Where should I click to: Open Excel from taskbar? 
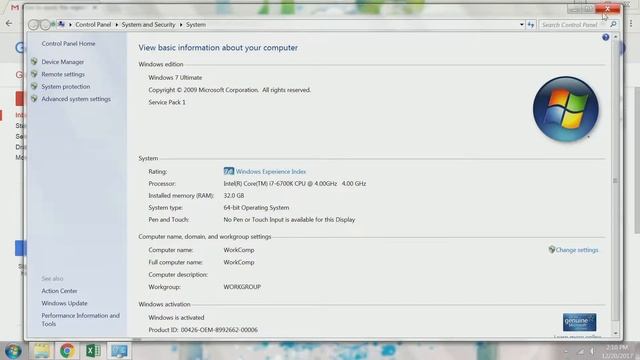[x=93, y=351]
